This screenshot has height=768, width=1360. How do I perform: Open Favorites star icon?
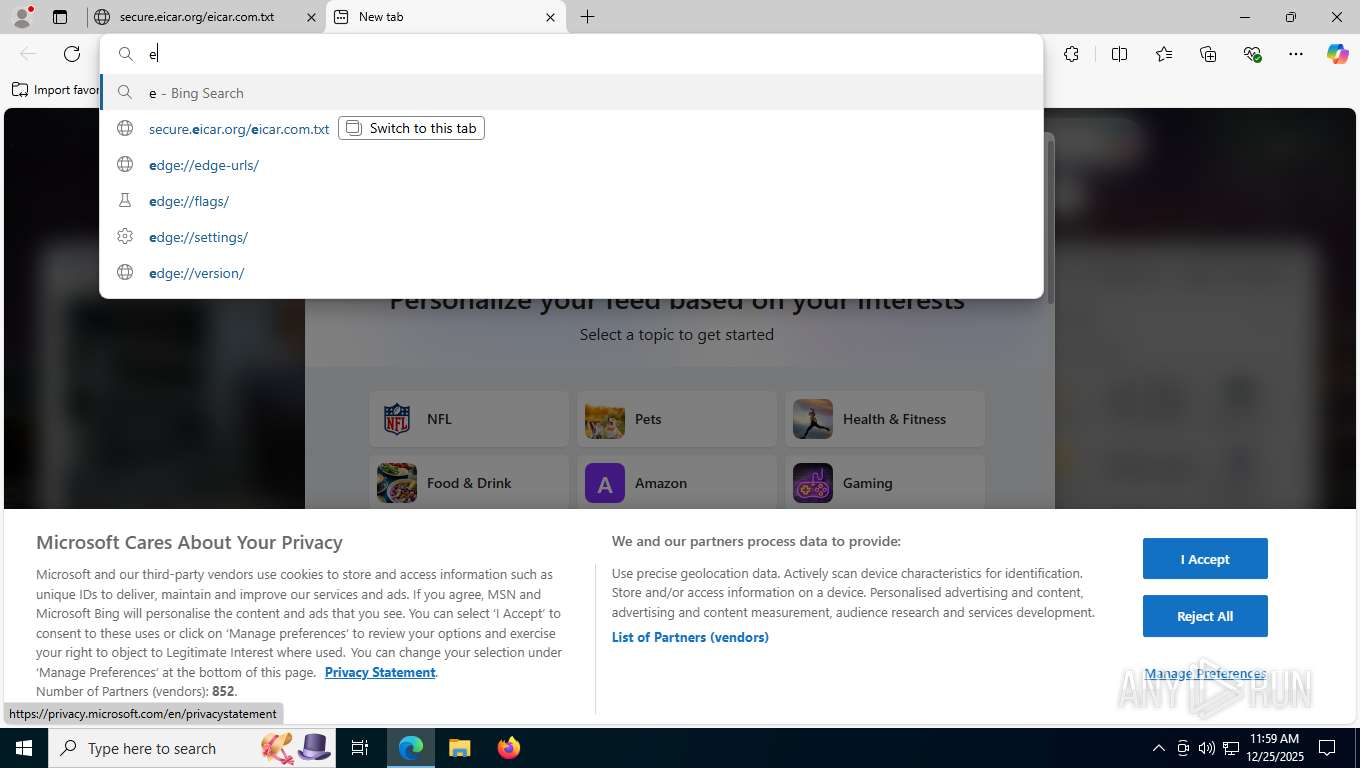[x=1163, y=54]
